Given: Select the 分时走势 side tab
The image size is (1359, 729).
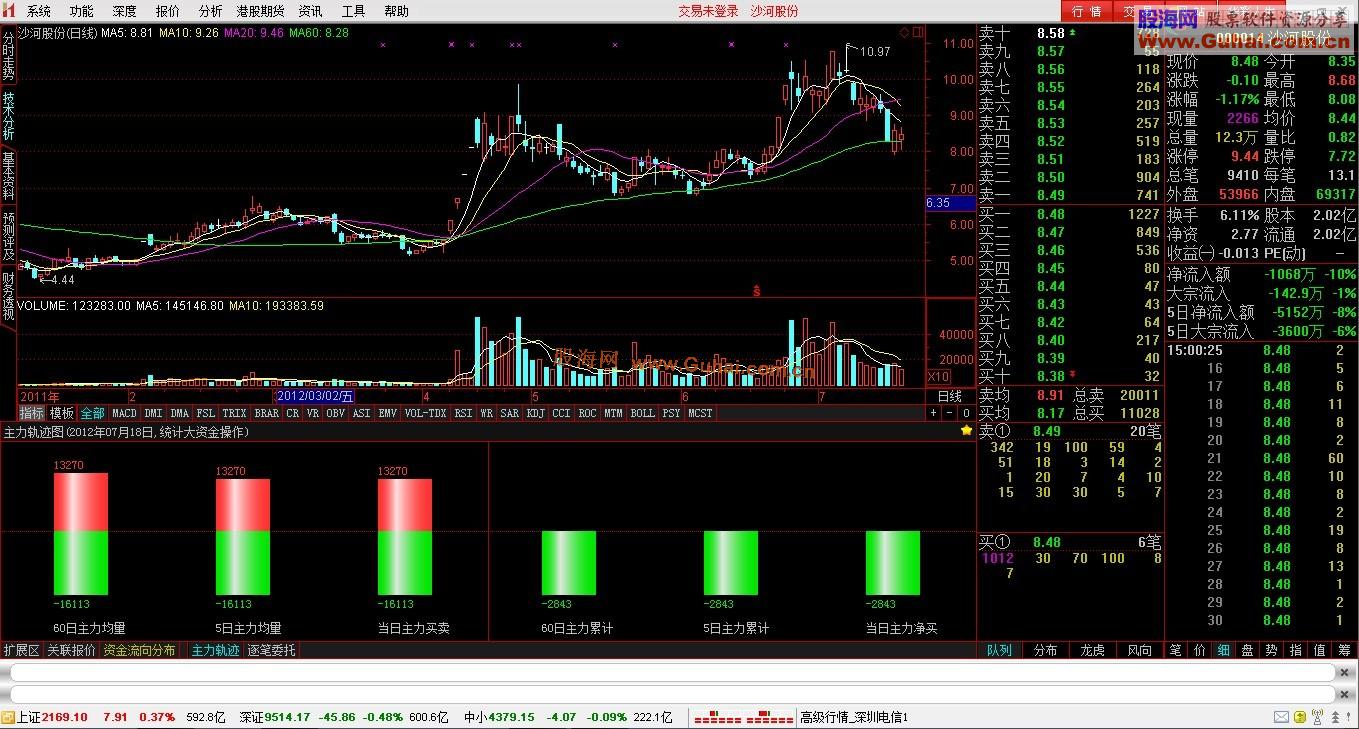Looking at the screenshot, I should point(8,58).
